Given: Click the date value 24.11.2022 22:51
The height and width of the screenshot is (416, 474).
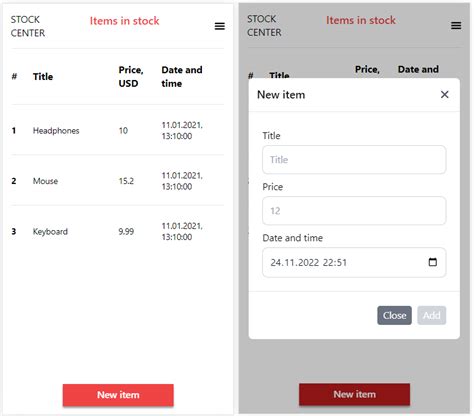Looking at the screenshot, I should point(308,263).
